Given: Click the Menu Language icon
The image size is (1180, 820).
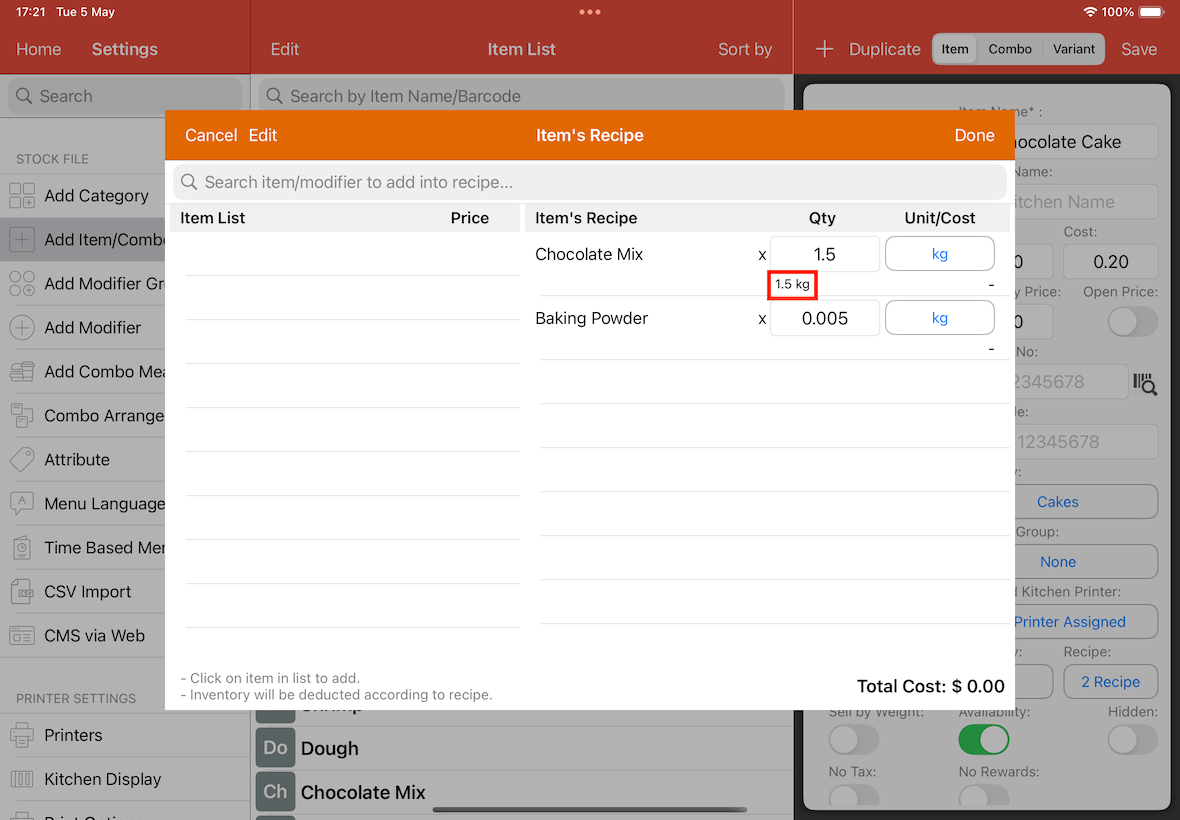Looking at the screenshot, I should point(22,504).
